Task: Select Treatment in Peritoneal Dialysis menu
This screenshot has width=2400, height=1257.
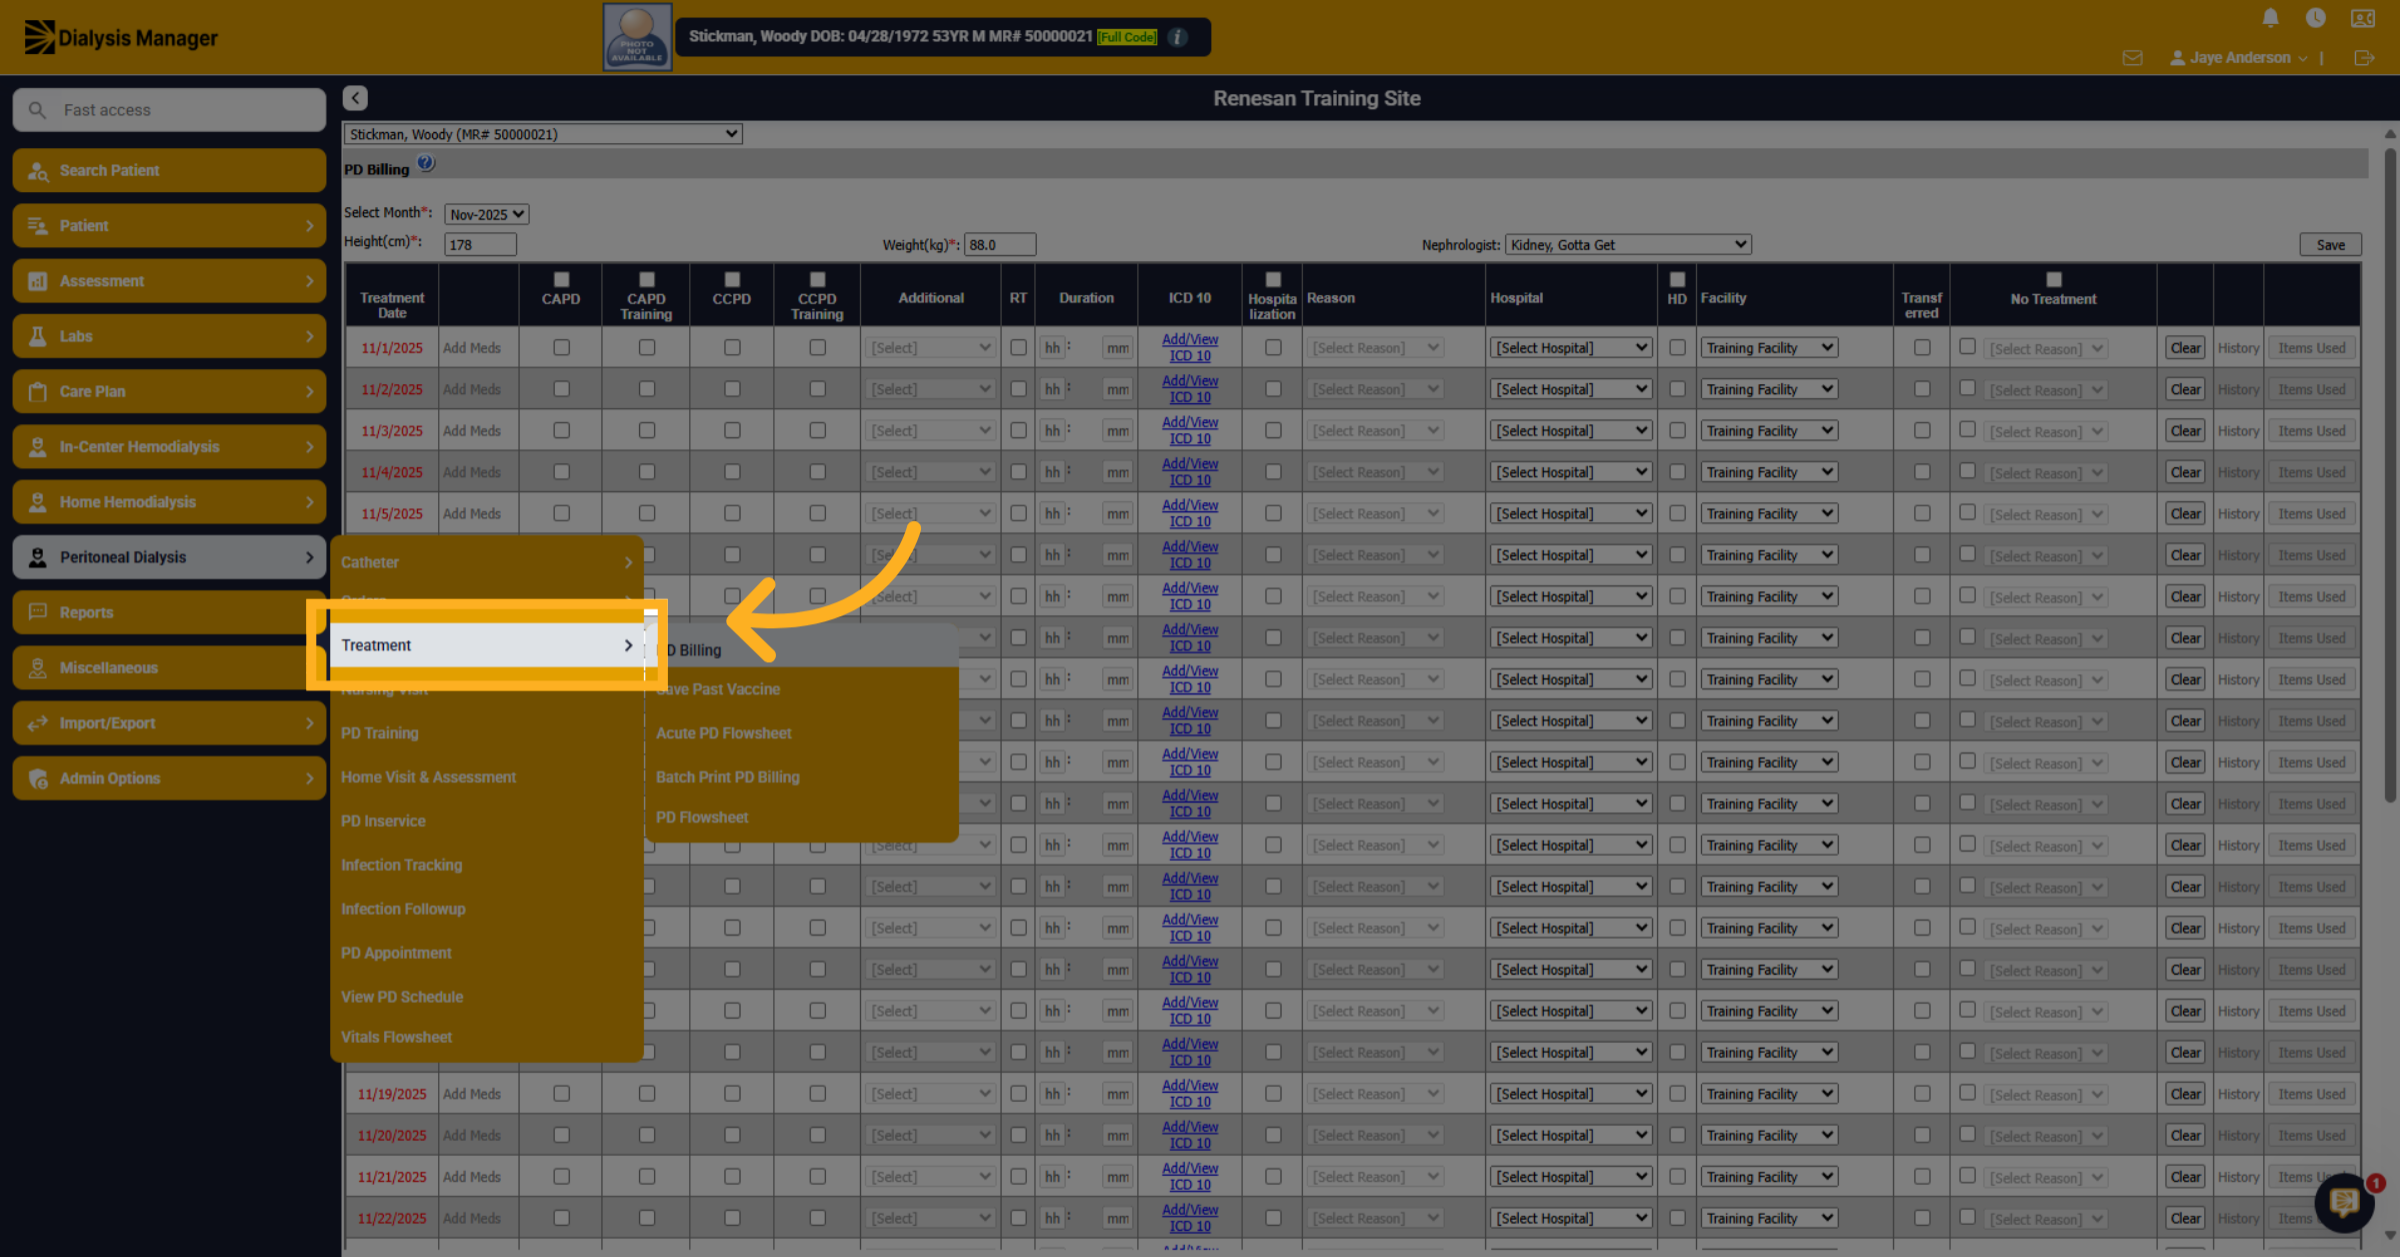Action: pos(487,645)
